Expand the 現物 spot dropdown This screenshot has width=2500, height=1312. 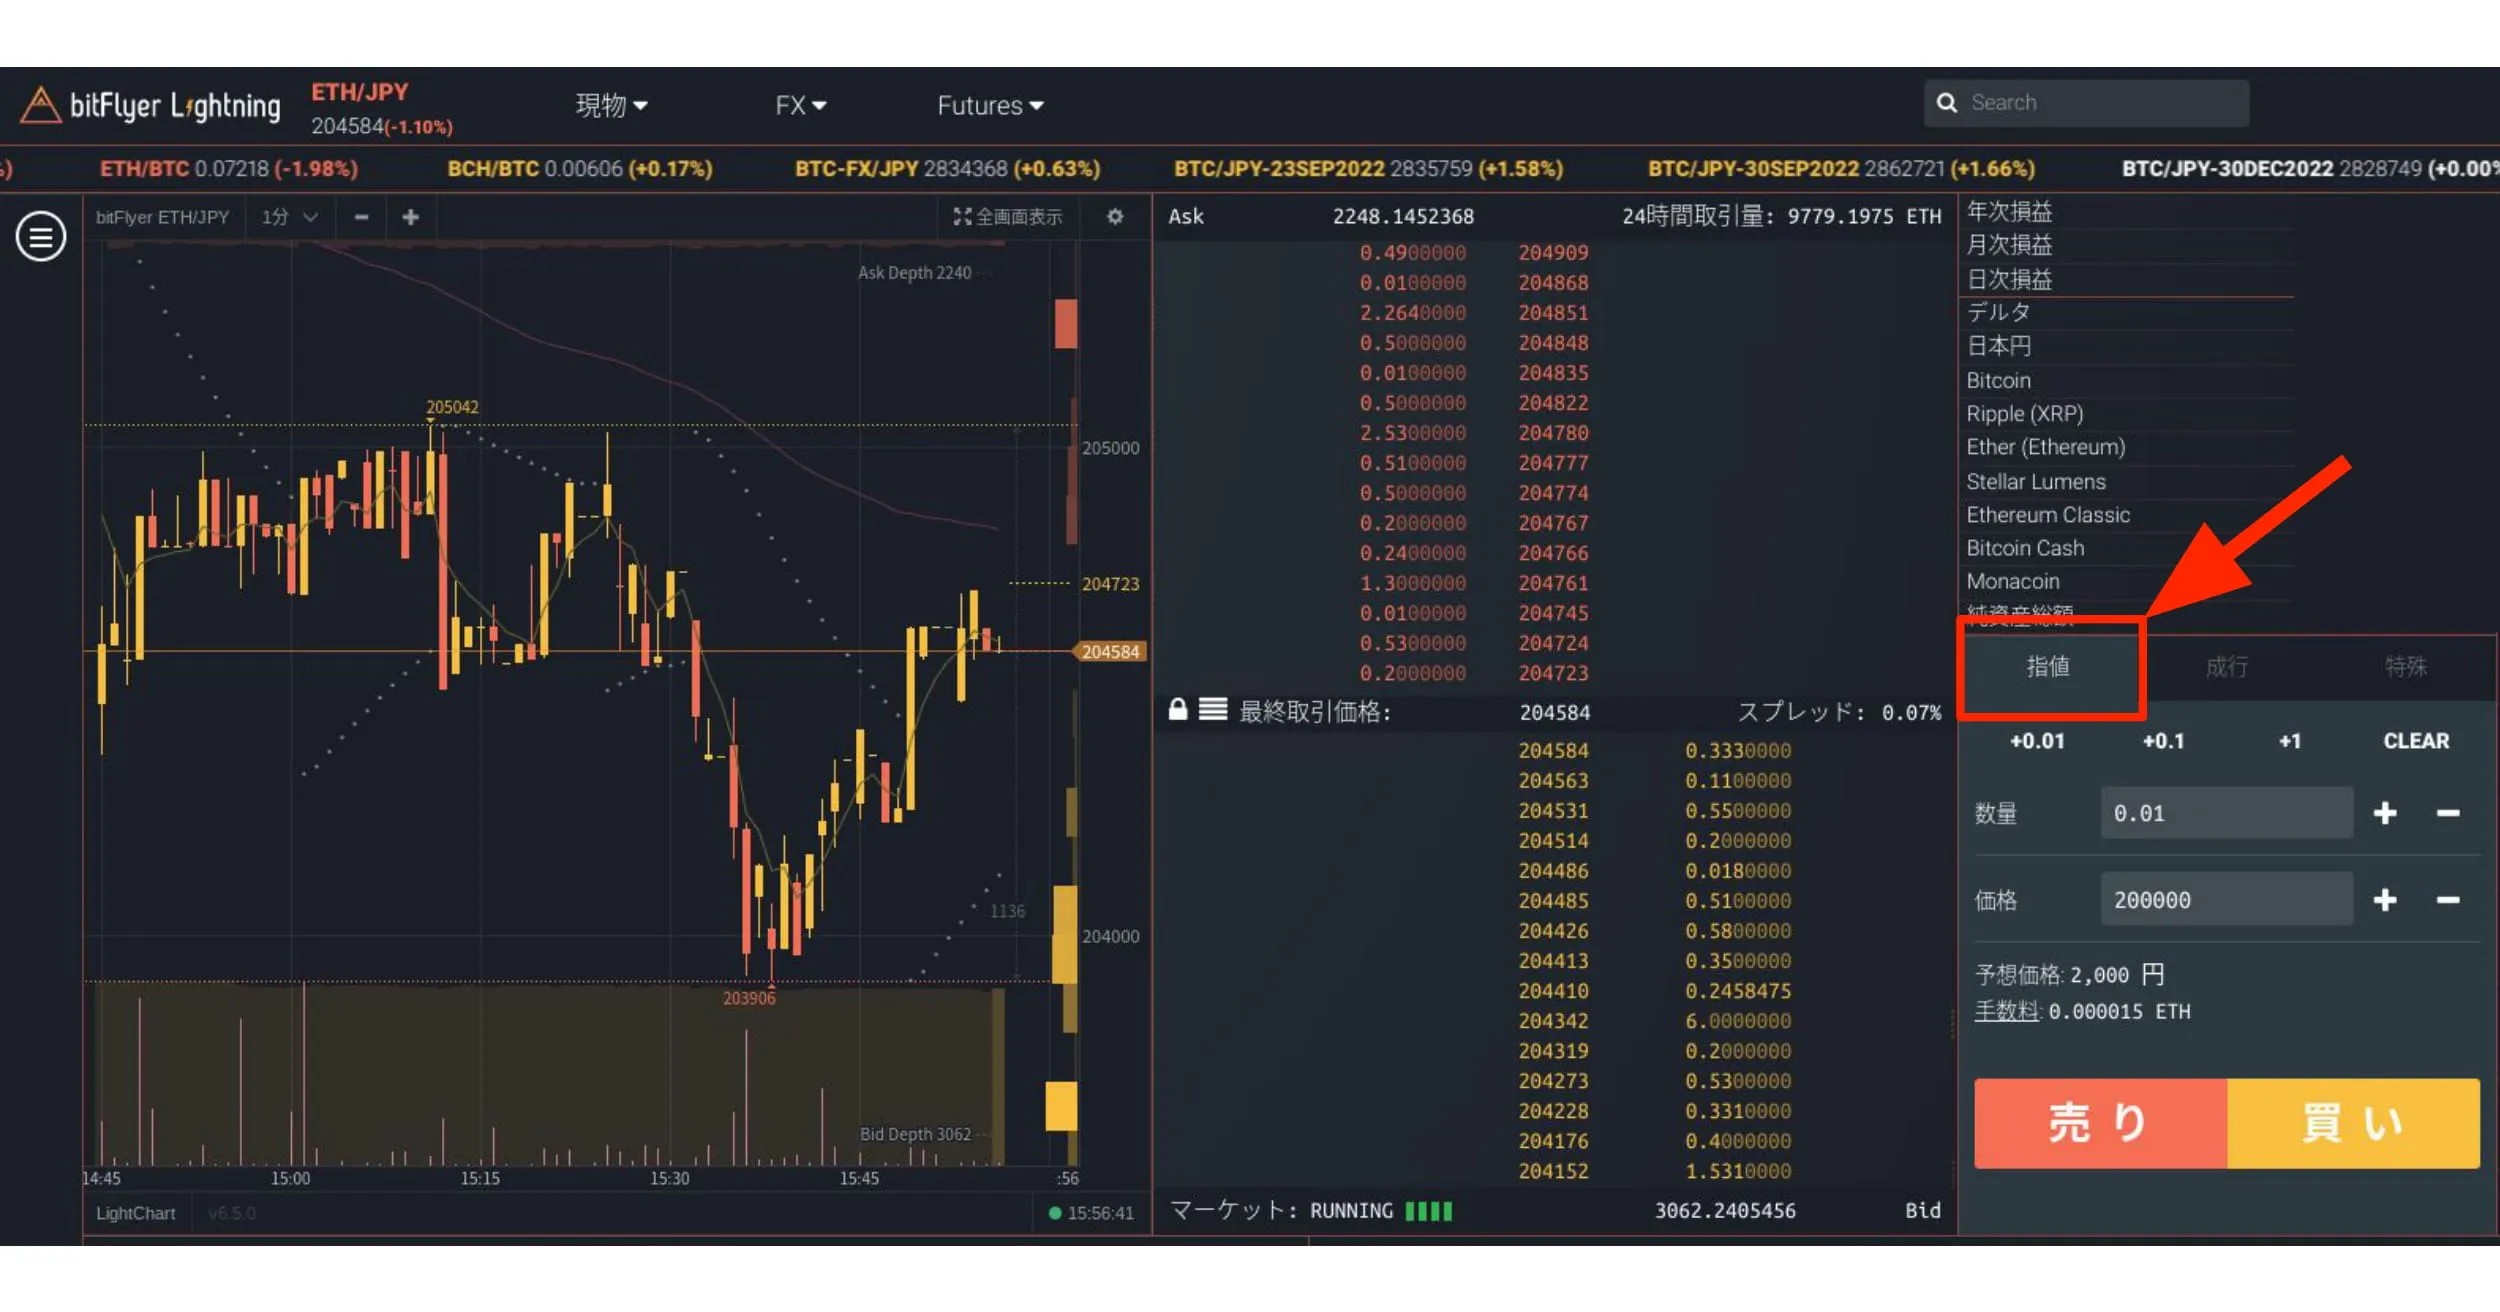(x=611, y=105)
